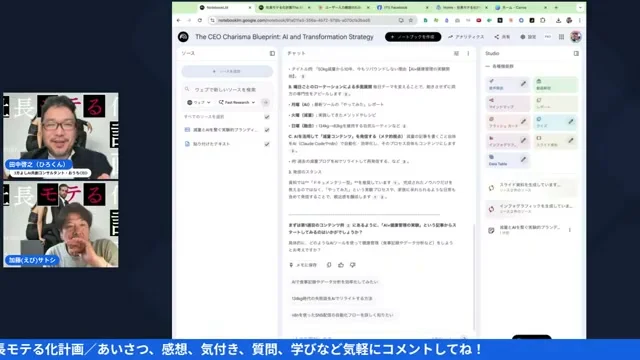Go back with the browser back arrow
640x360 pixels.
click(x=179, y=20)
